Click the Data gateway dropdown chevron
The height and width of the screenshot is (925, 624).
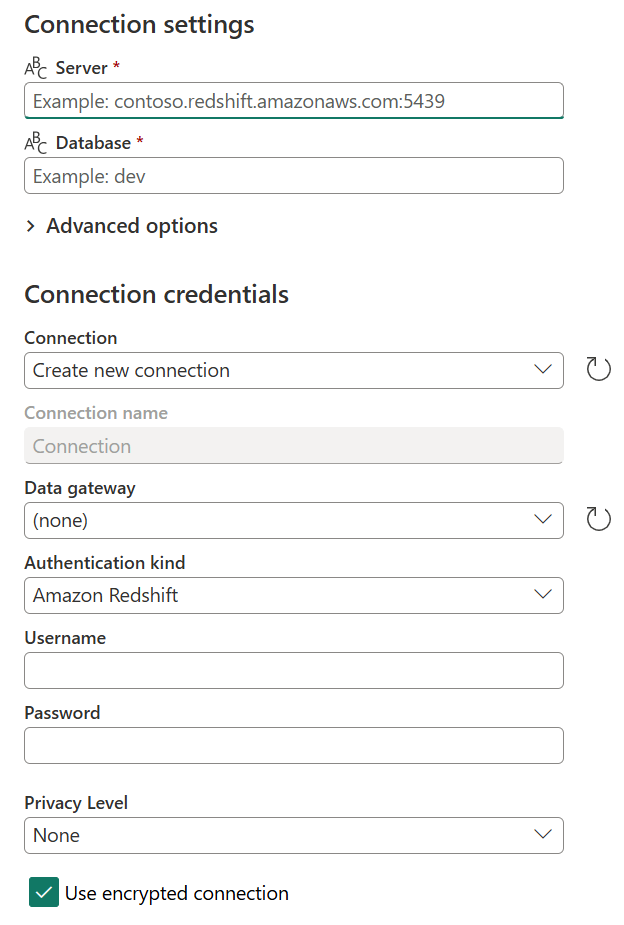(543, 520)
